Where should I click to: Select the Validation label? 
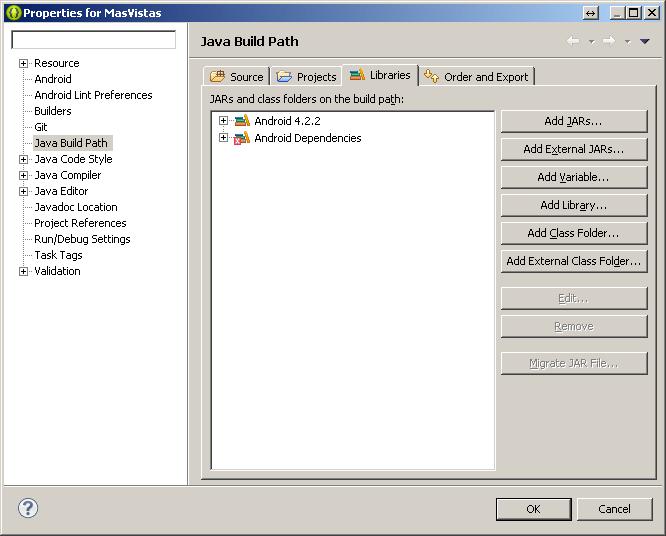(57, 271)
